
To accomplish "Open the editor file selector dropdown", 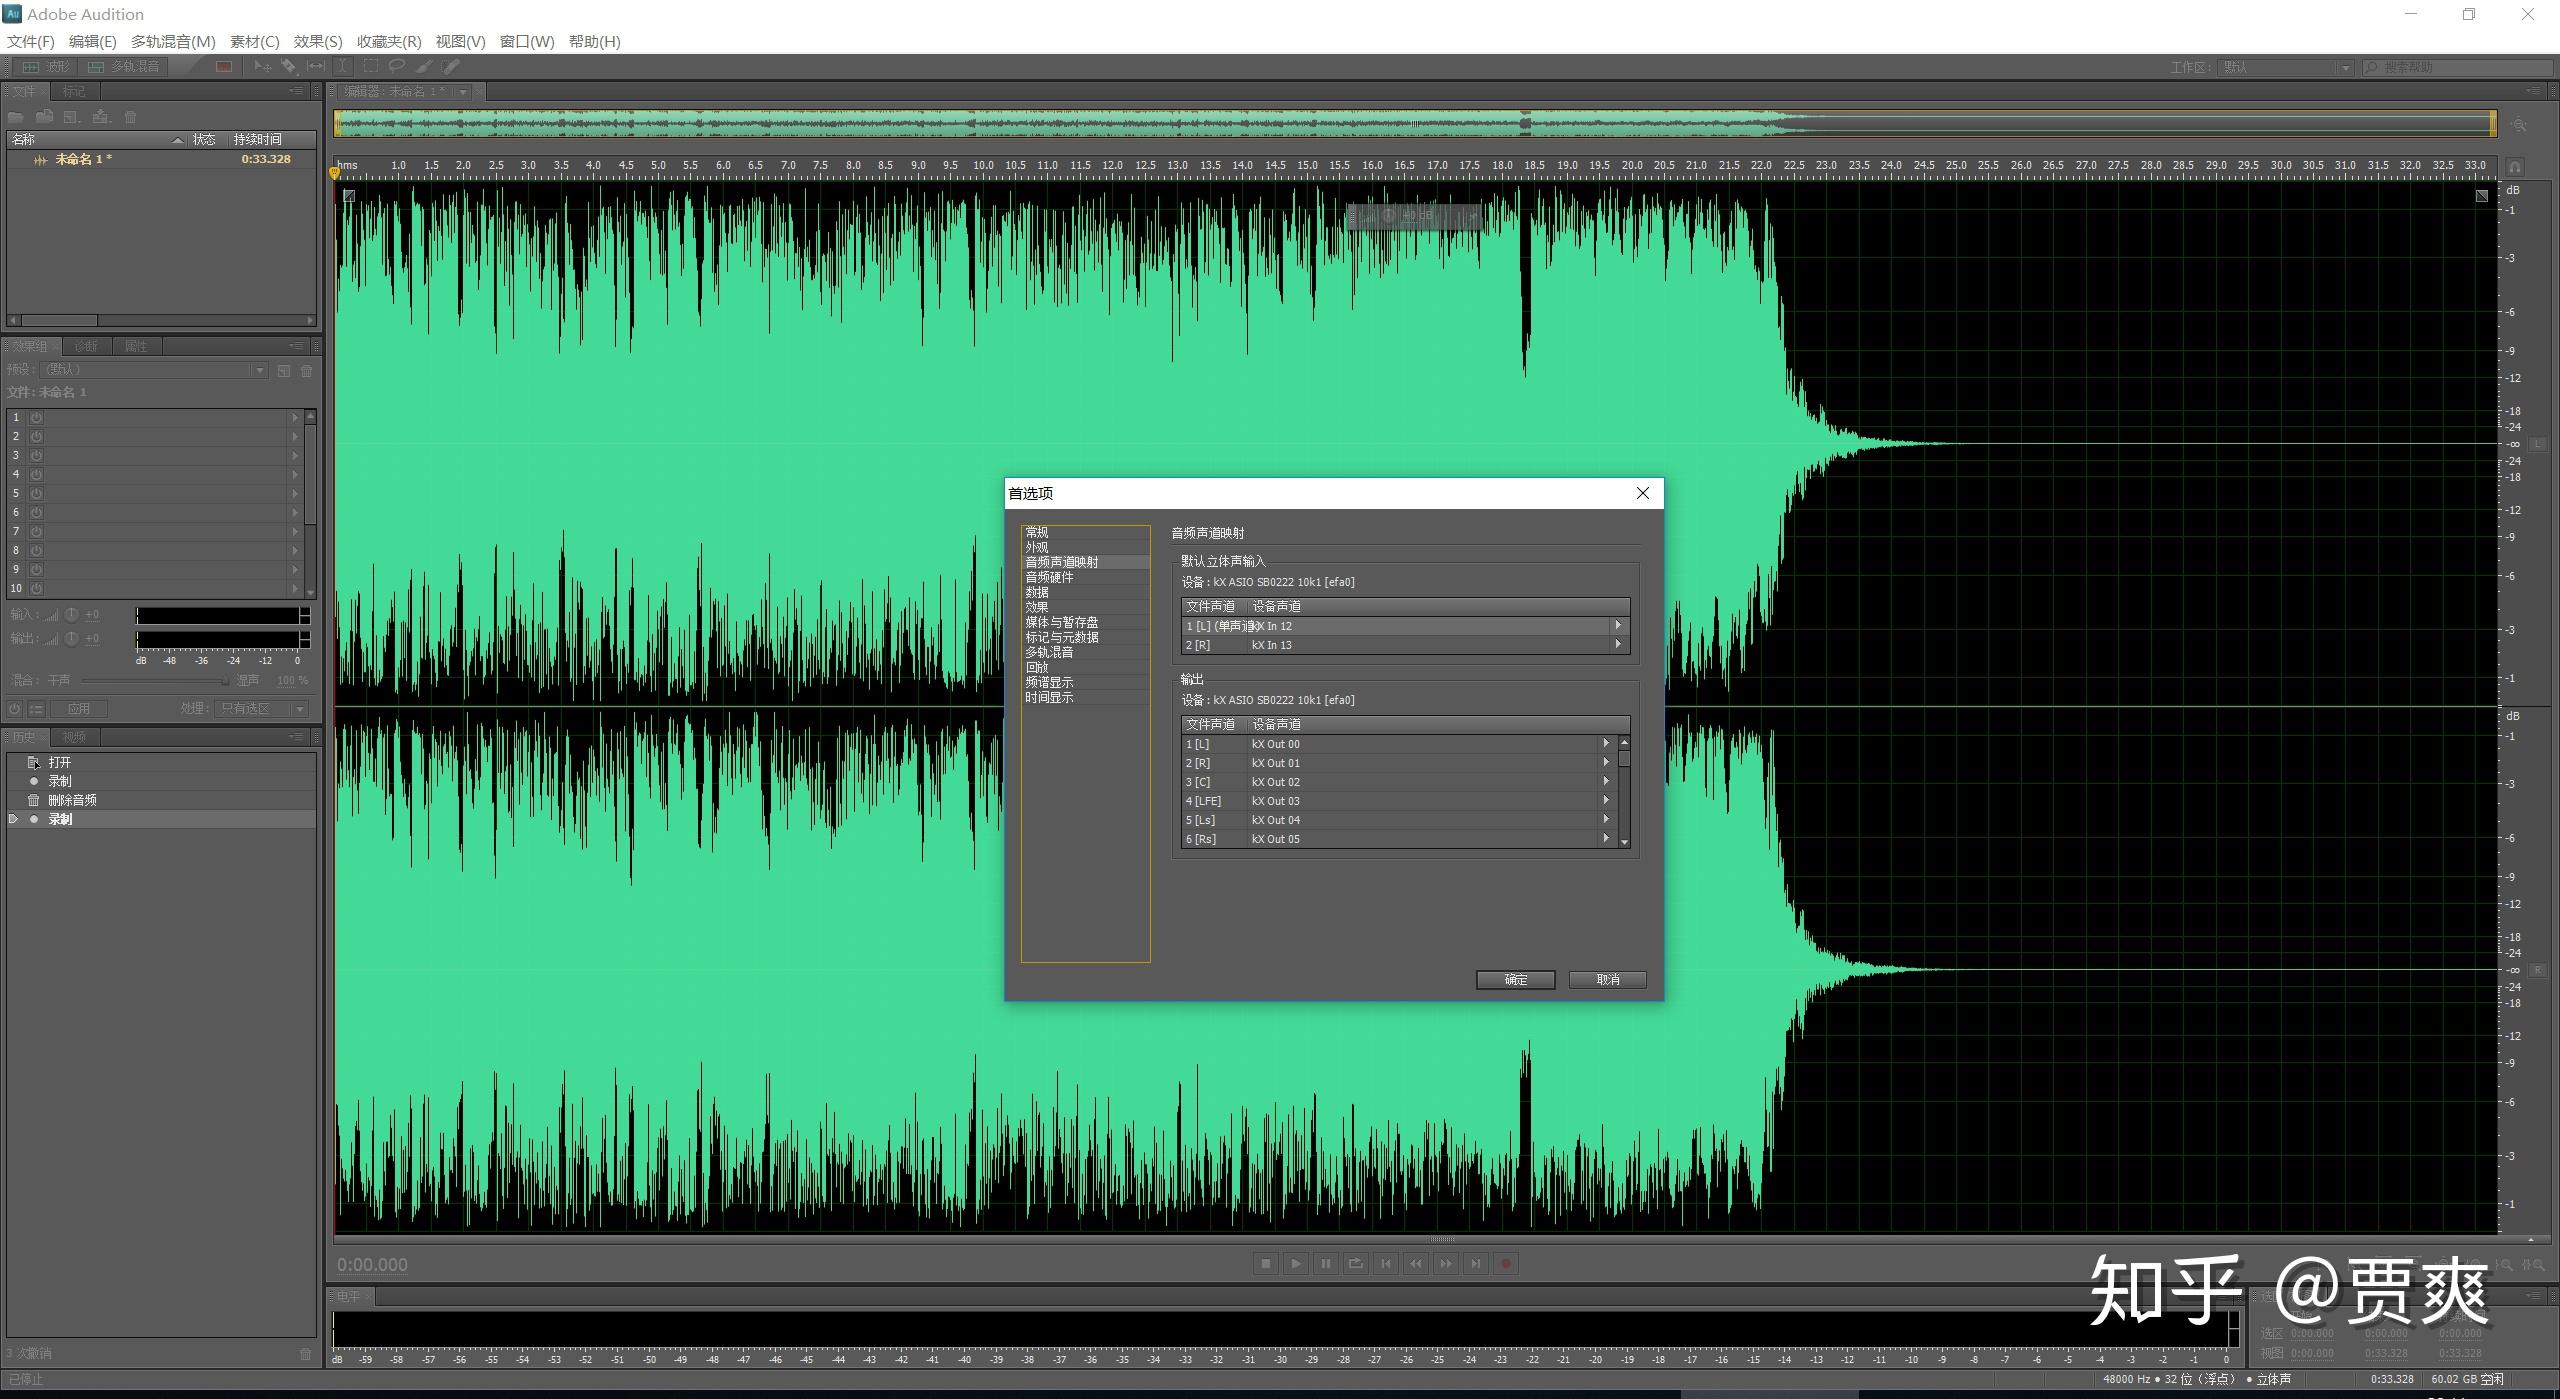I will 463,92.
